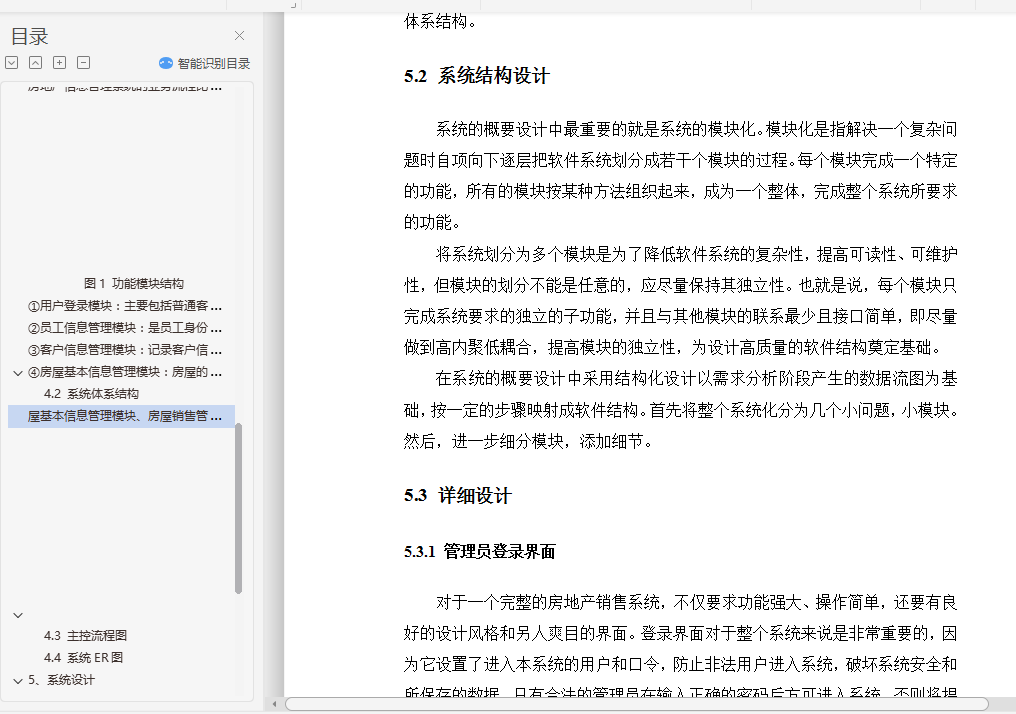Image resolution: width=1016 pixels, height=714 pixels.
Task: Collapse the unlabeled node above 4.3 主控流程图
Action: (18, 615)
